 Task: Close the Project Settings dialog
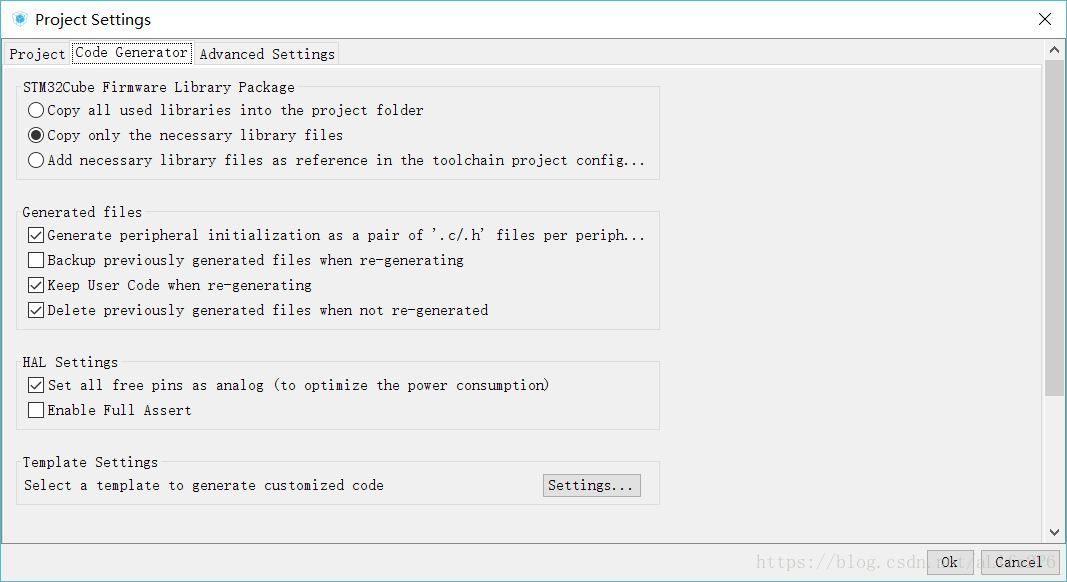(x=1045, y=19)
